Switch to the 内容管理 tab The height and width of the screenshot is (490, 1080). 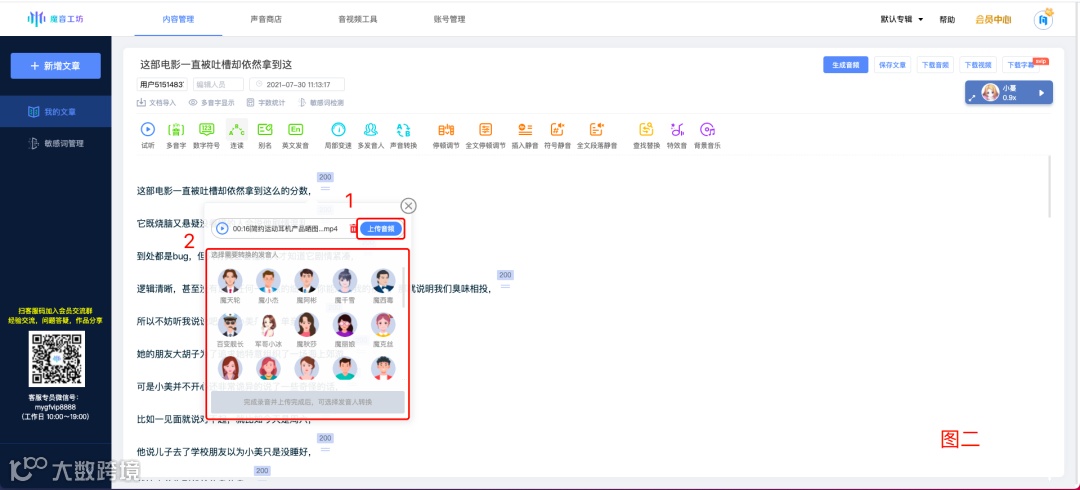tap(178, 19)
